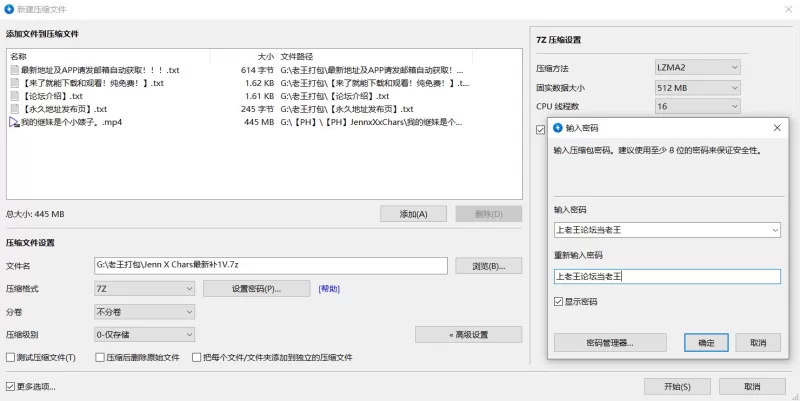Viewport: 800px width, 401px height.
Task: Open 压缩方法 LZMA2 dropdown
Action: [x=697, y=67]
